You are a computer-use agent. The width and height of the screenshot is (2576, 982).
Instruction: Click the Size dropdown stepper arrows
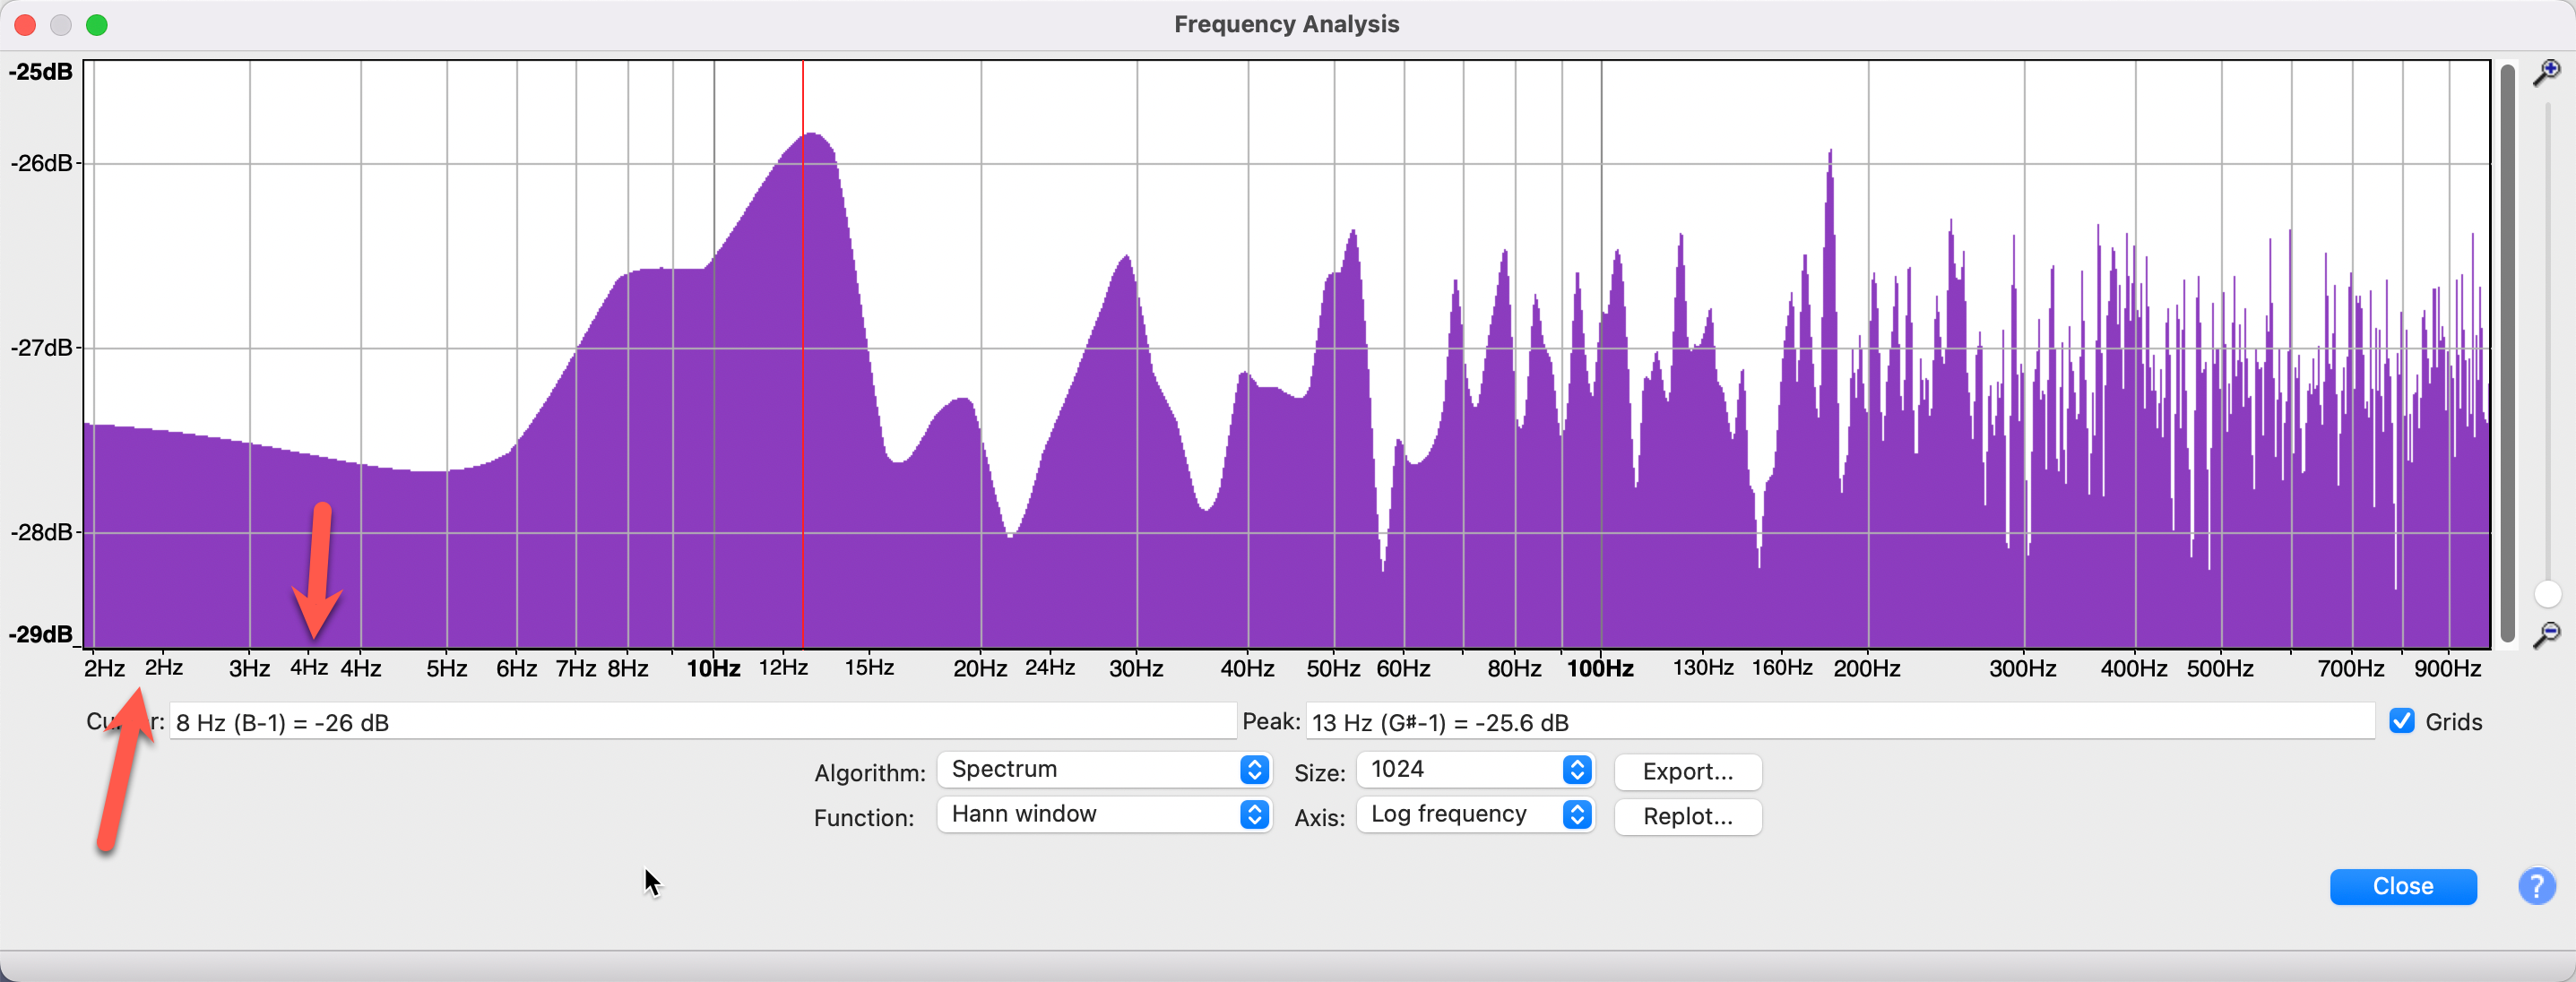[x=1576, y=770]
